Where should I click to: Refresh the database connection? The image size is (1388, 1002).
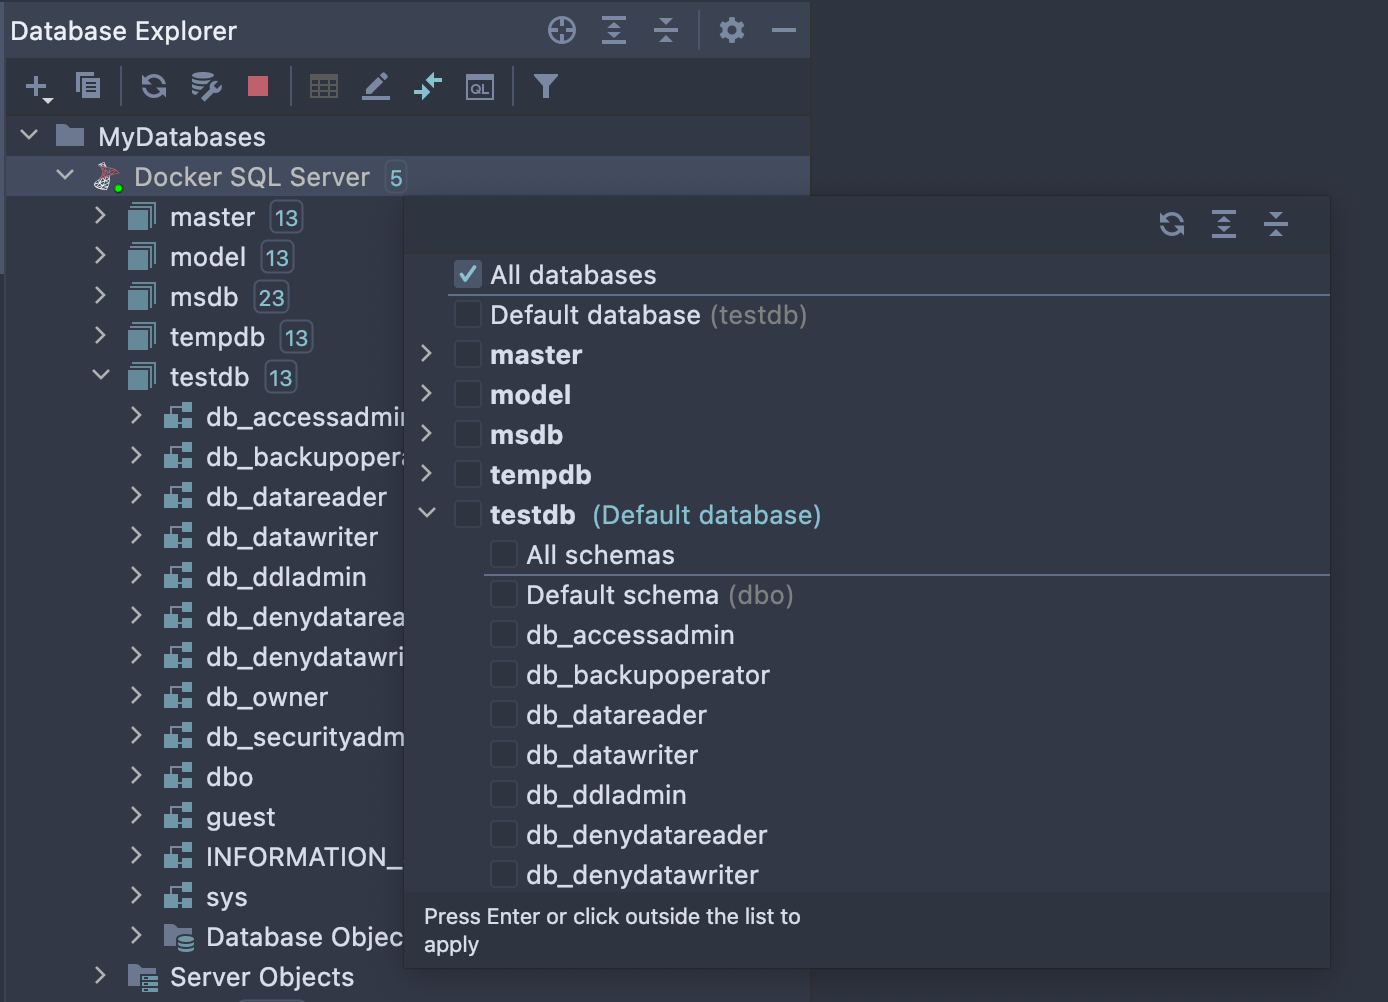[153, 86]
